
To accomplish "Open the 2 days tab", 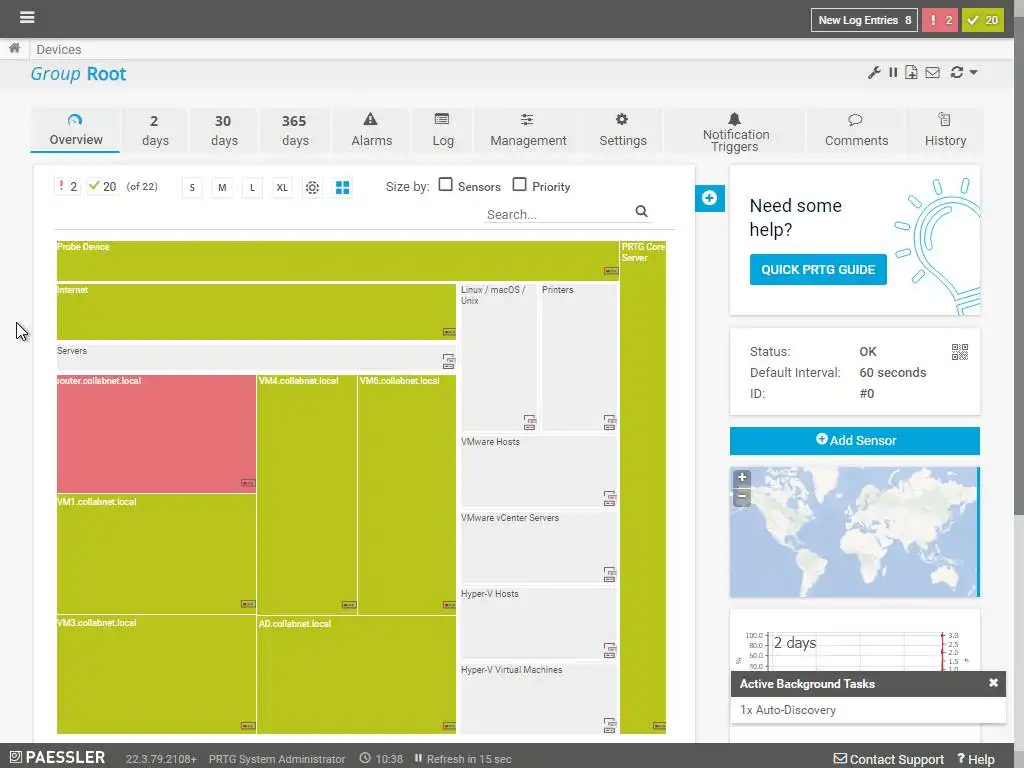I will pos(155,131).
